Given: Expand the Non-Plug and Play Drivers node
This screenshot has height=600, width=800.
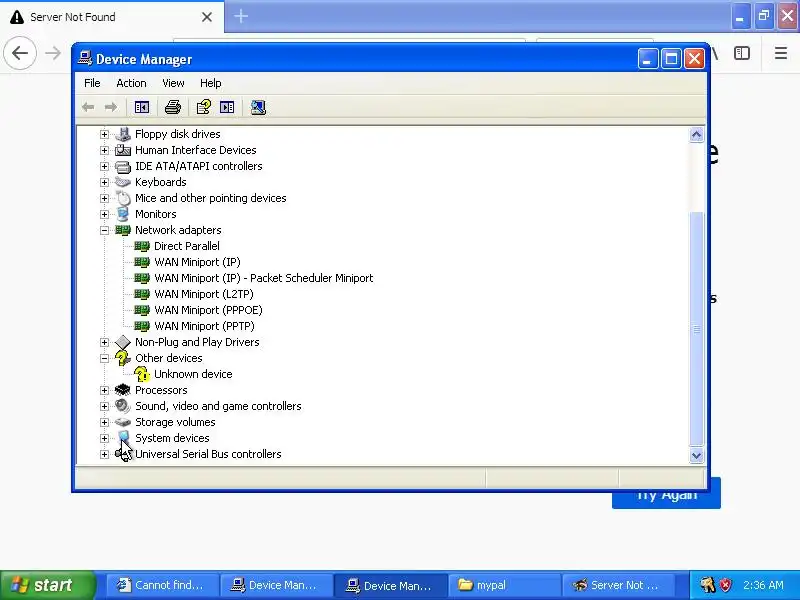Looking at the screenshot, I should tap(104, 342).
